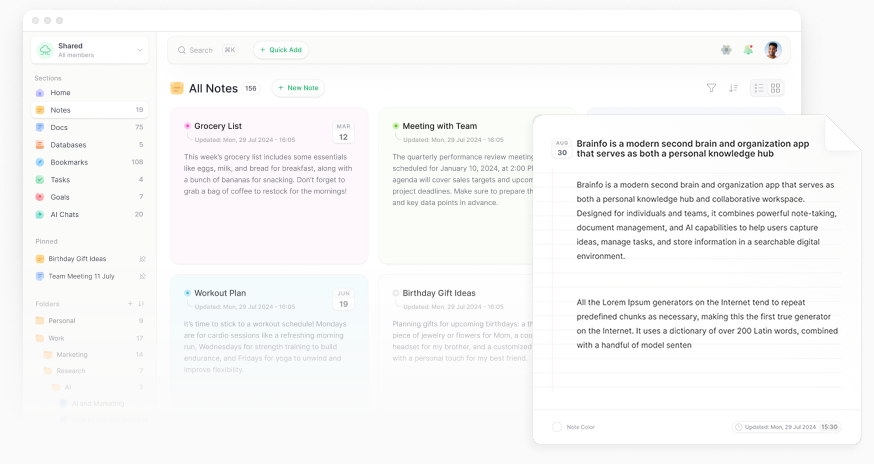Expand the Personal folder

tap(61, 321)
